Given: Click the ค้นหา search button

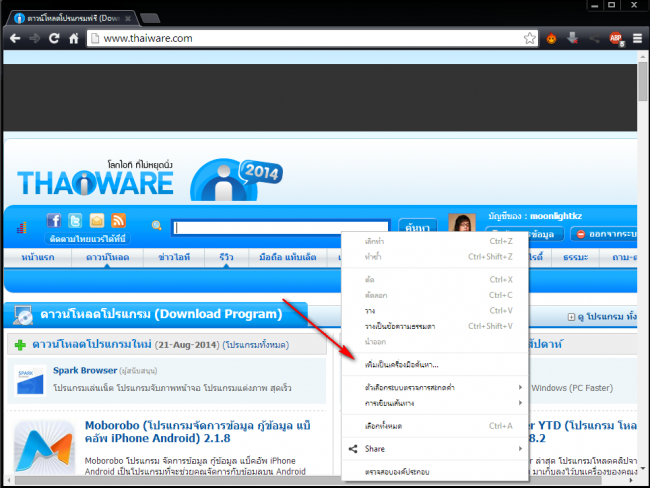Looking at the screenshot, I should tap(417, 226).
